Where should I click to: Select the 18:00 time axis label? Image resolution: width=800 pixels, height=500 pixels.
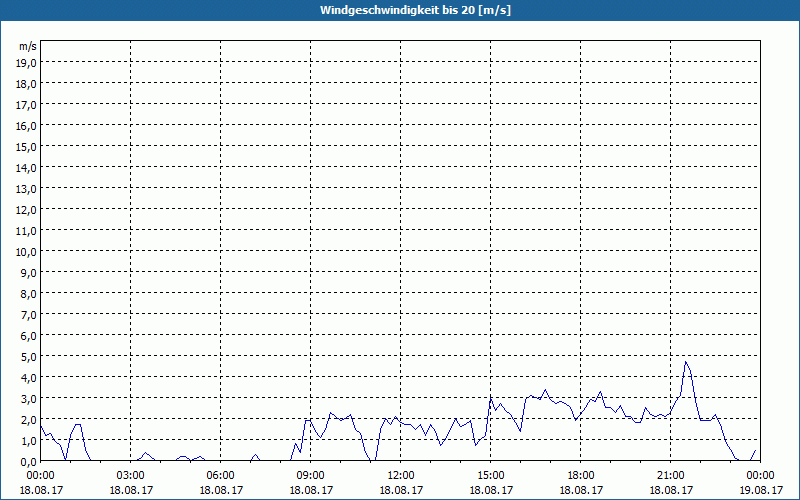(x=580, y=475)
